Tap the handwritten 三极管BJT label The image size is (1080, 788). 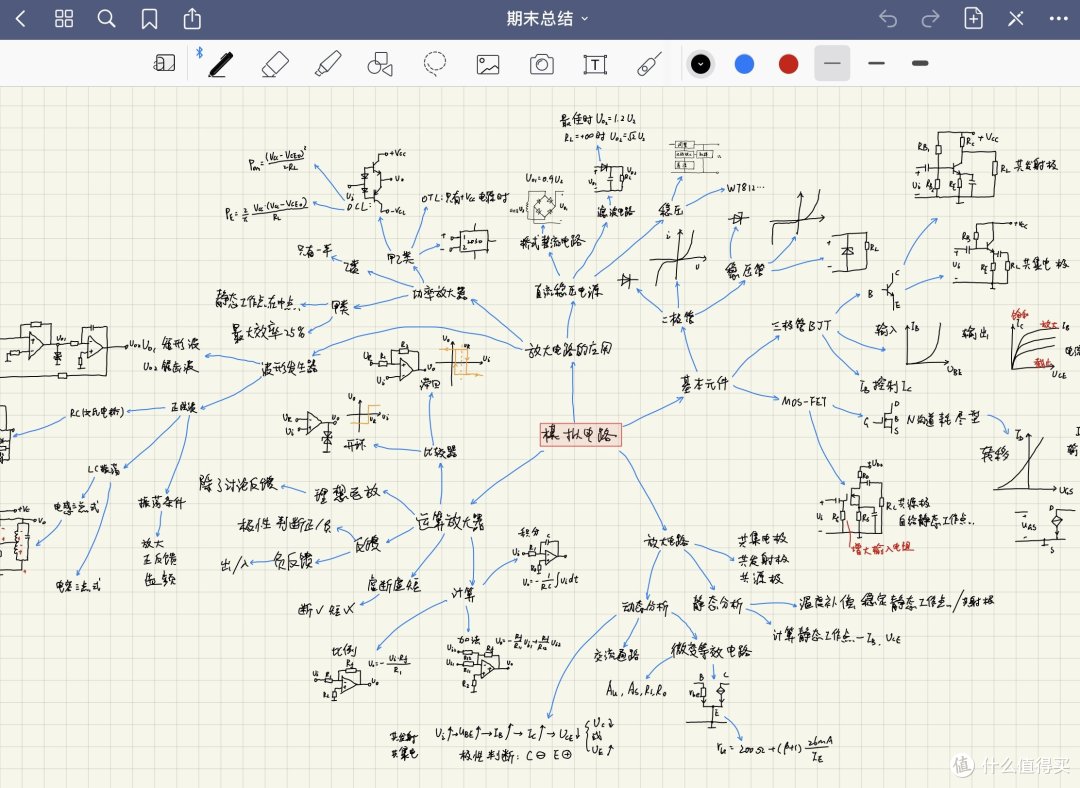(x=802, y=324)
